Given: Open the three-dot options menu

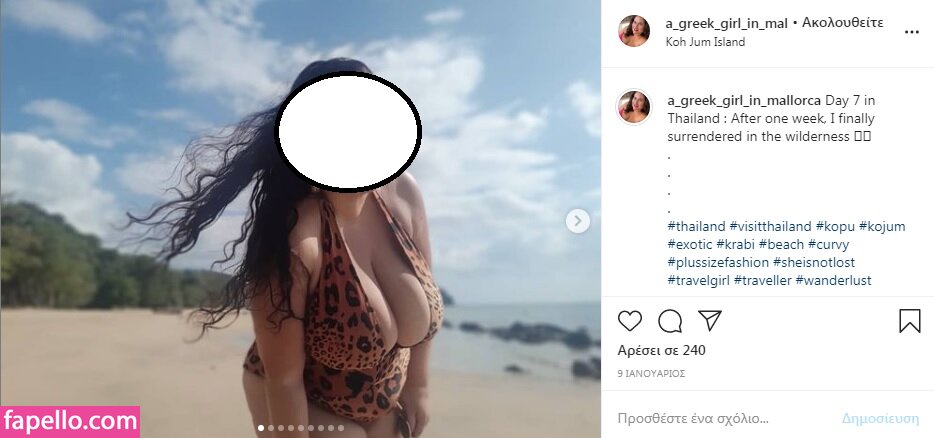Looking at the screenshot, I should [x=911, y=32].
